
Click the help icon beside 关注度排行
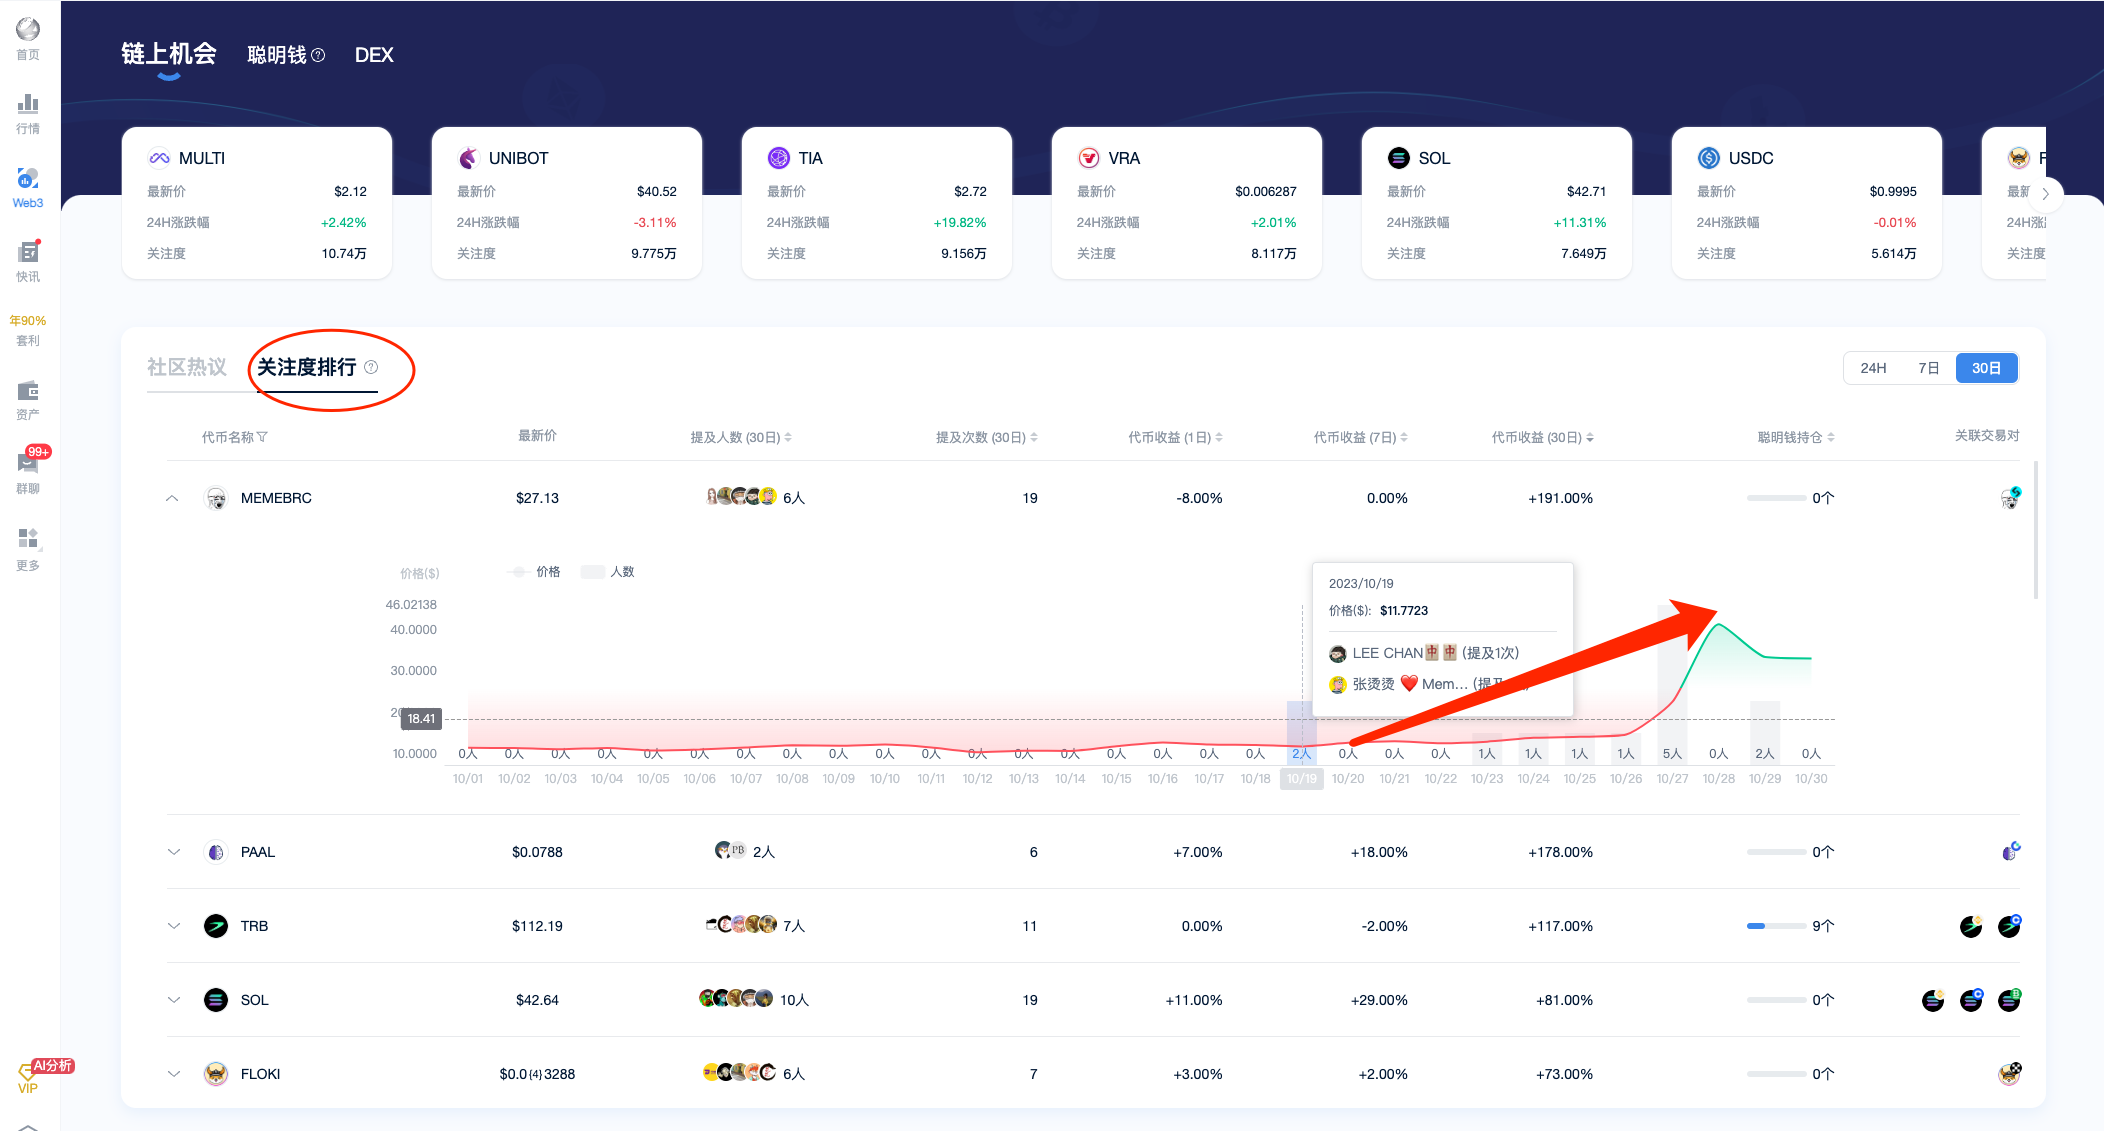point(371,367)
